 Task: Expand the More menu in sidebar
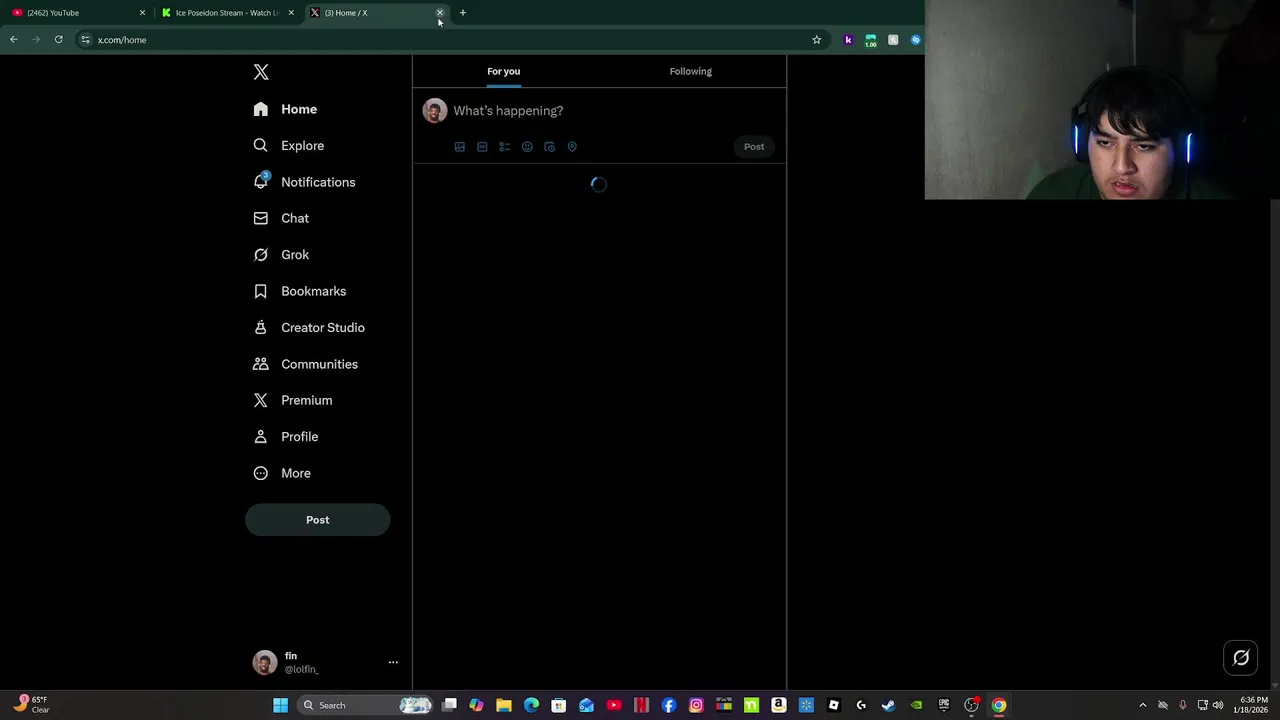(x=282, y=473)
